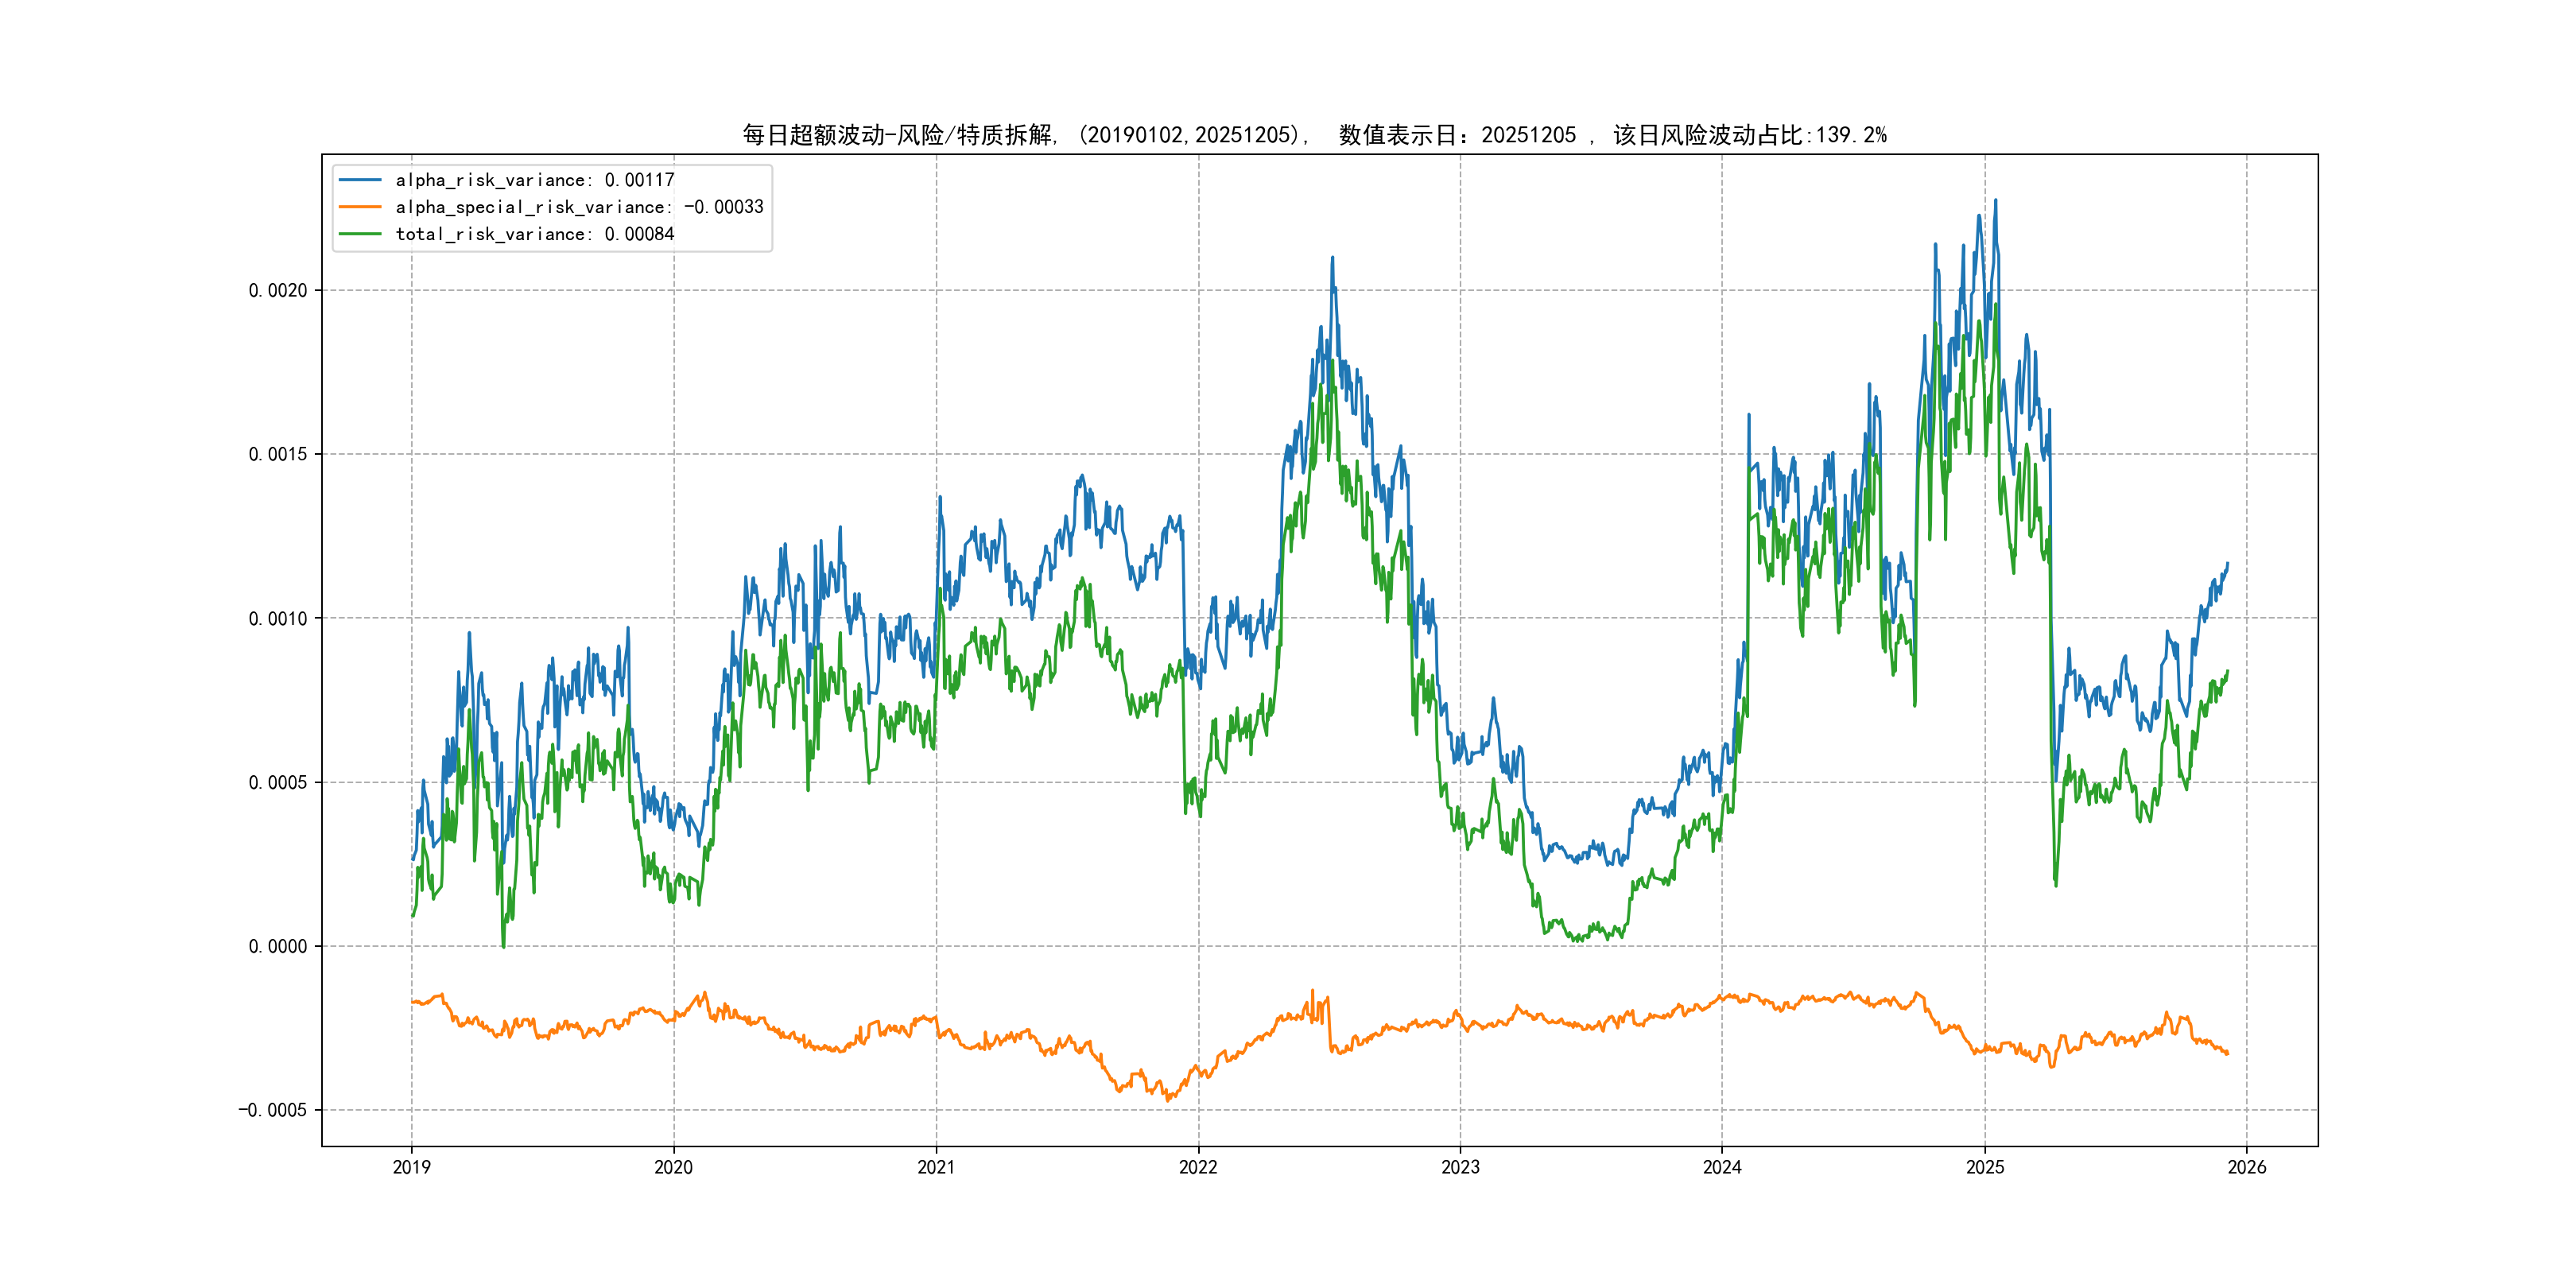Click the blue alpha_risk_variance legend line sample
The image size is (2576, 1288).
tap(360, 180)
